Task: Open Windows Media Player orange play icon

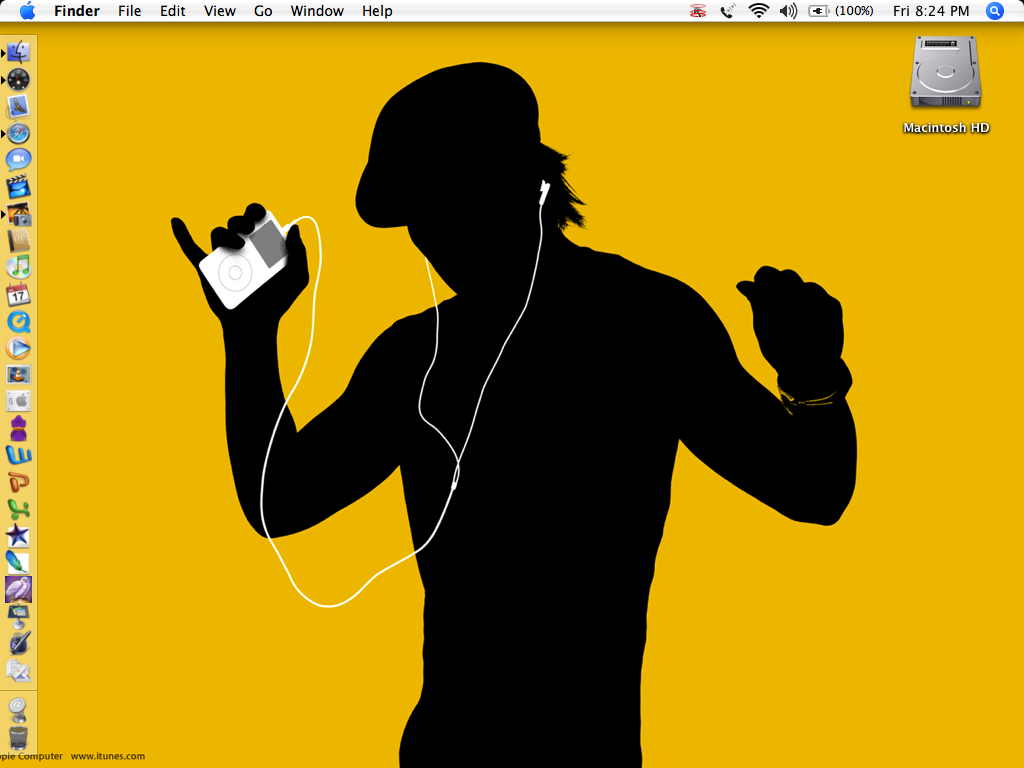Action: [18, 348]
